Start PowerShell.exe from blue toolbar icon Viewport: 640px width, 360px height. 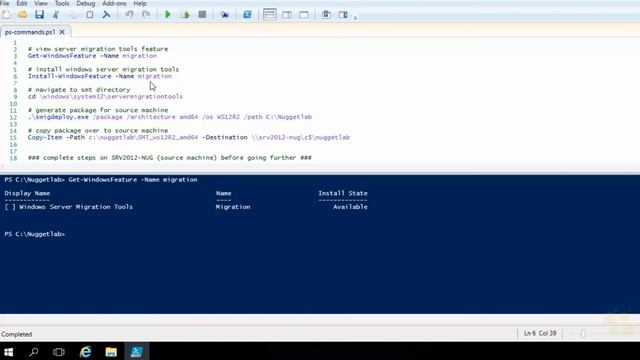point(247,15)
